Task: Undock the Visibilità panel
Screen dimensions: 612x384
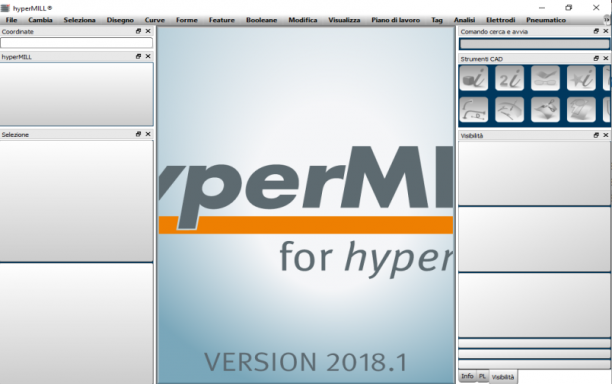Action: coord(596,135)
